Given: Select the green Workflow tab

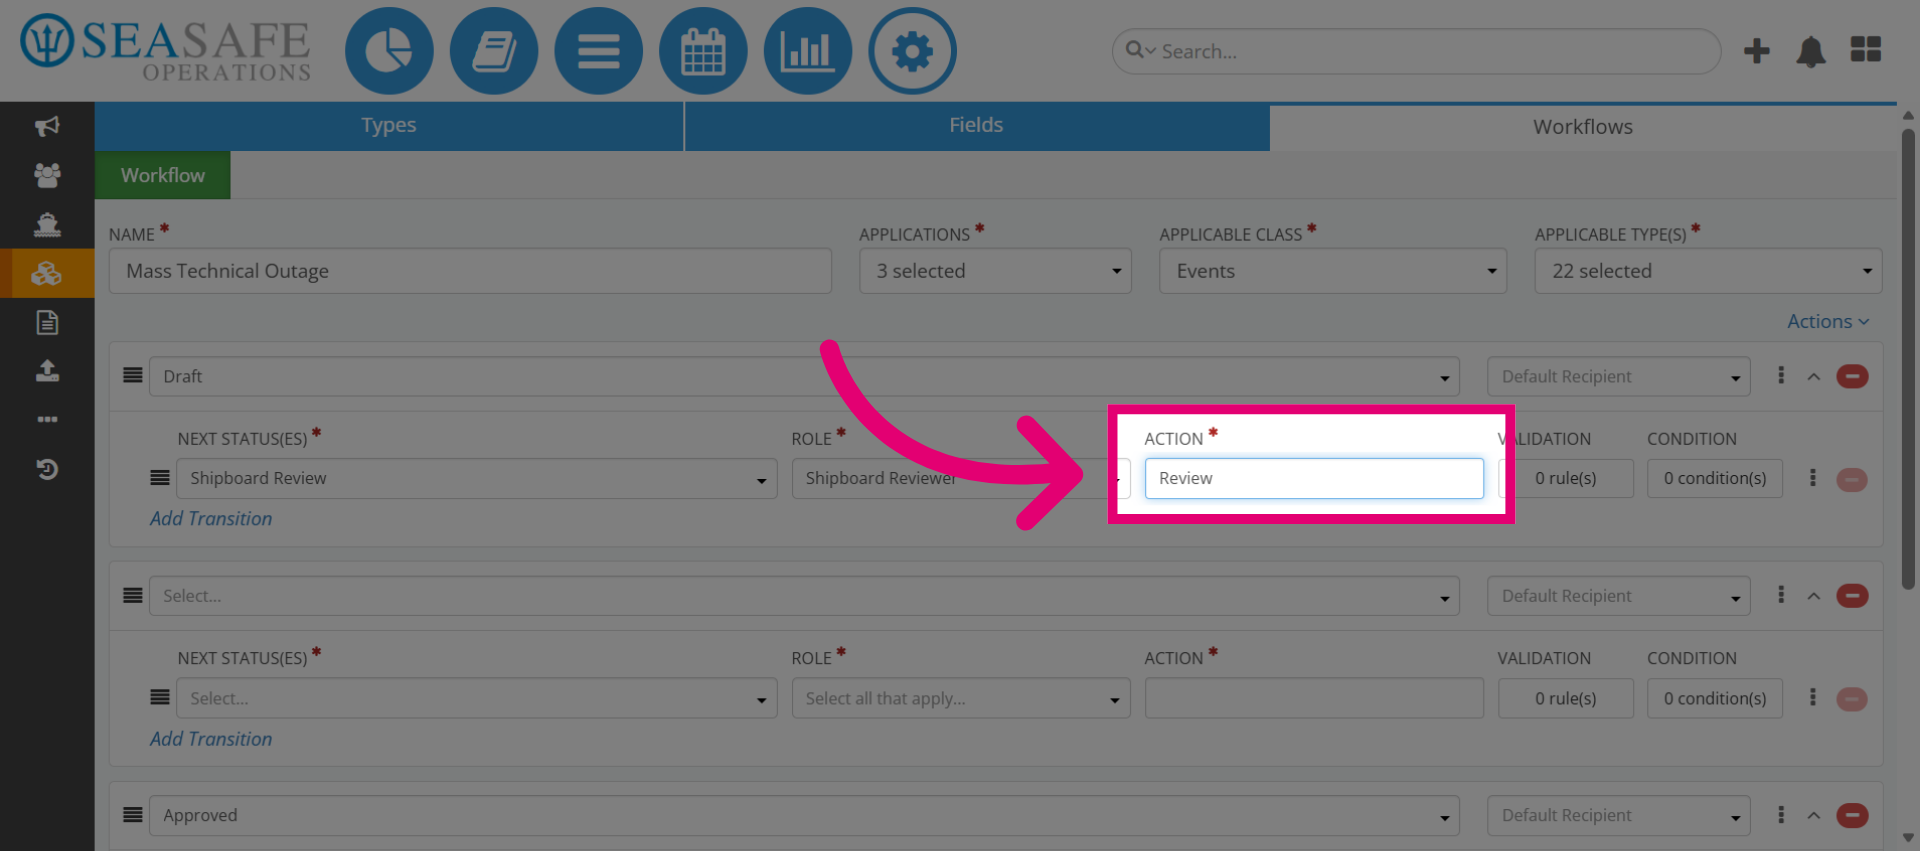Looking at the screenshot, I should click(163, 175).
